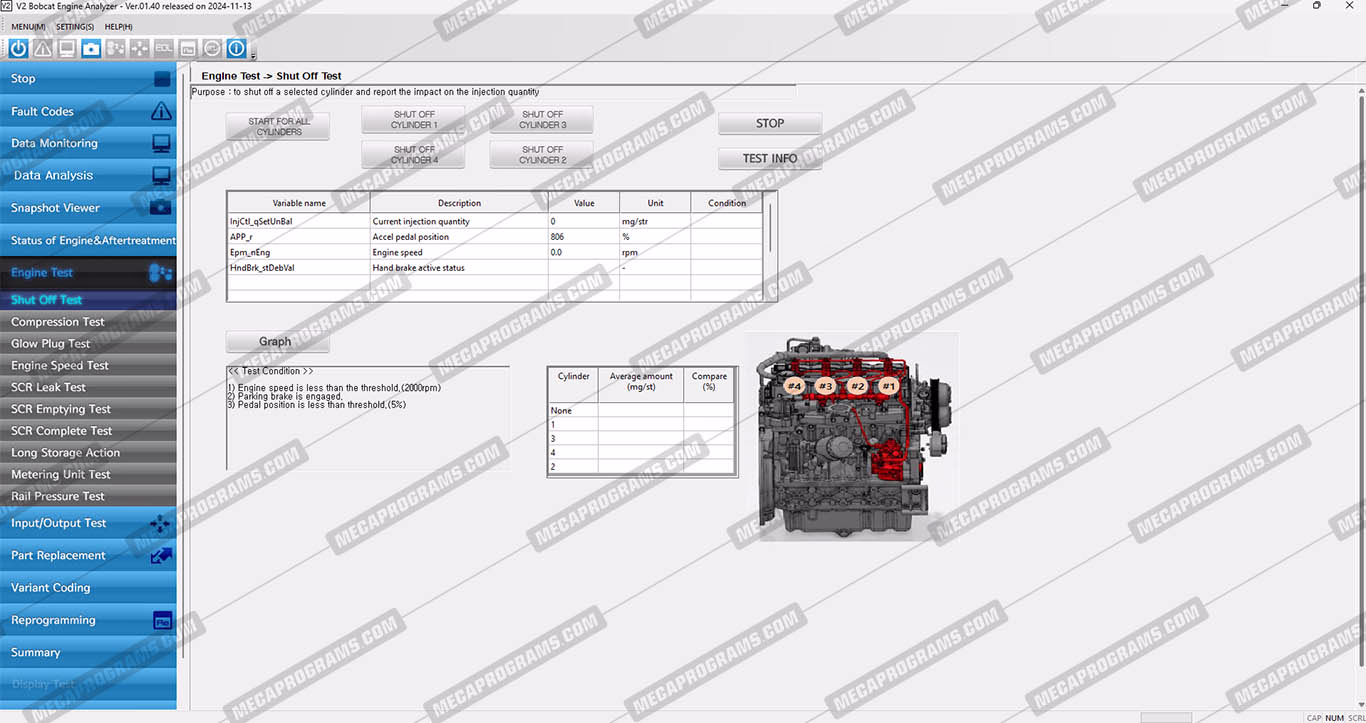This screenshot has height=723, width=1366.
Task: Click the APP_r variable cell
Action: tap(298, 237)
